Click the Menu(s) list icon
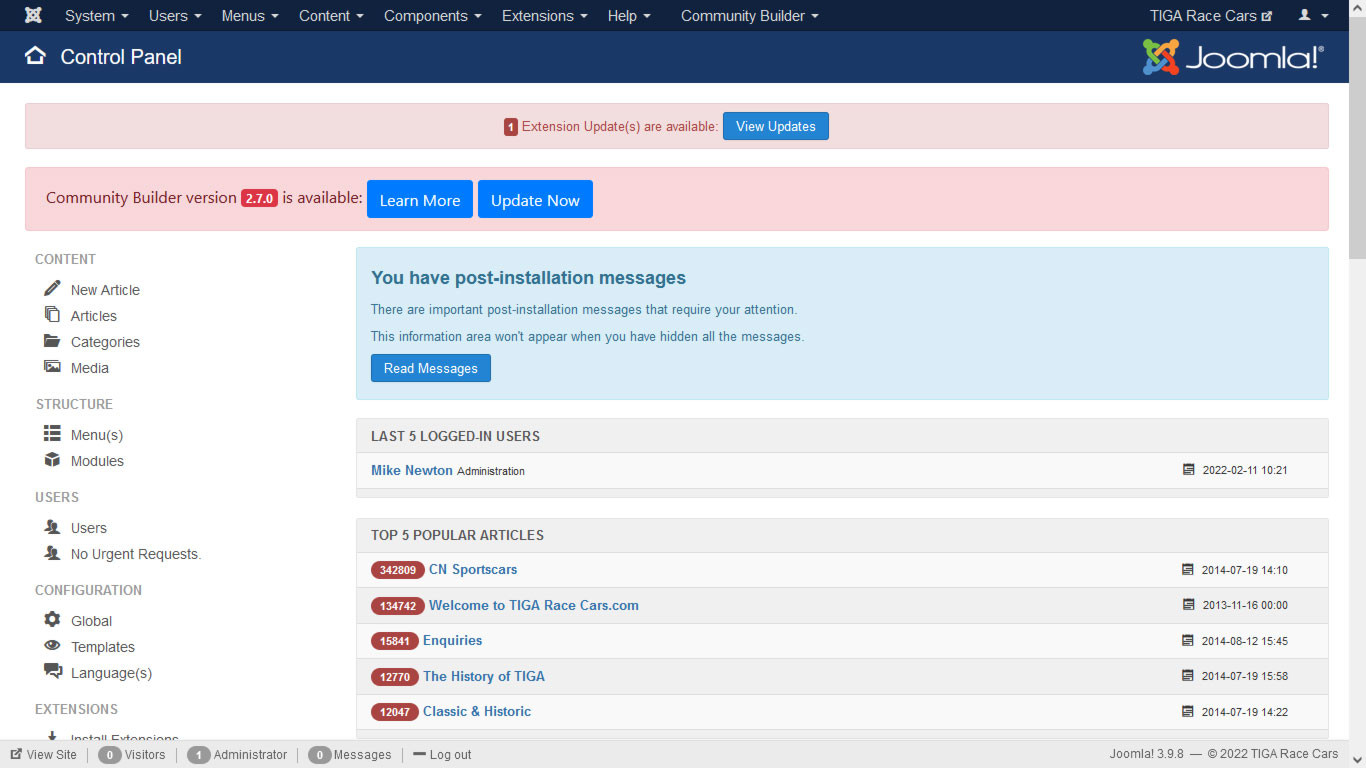Image resolution: width=1366 pixels, height=768 pixels. [x=52, y=434]
